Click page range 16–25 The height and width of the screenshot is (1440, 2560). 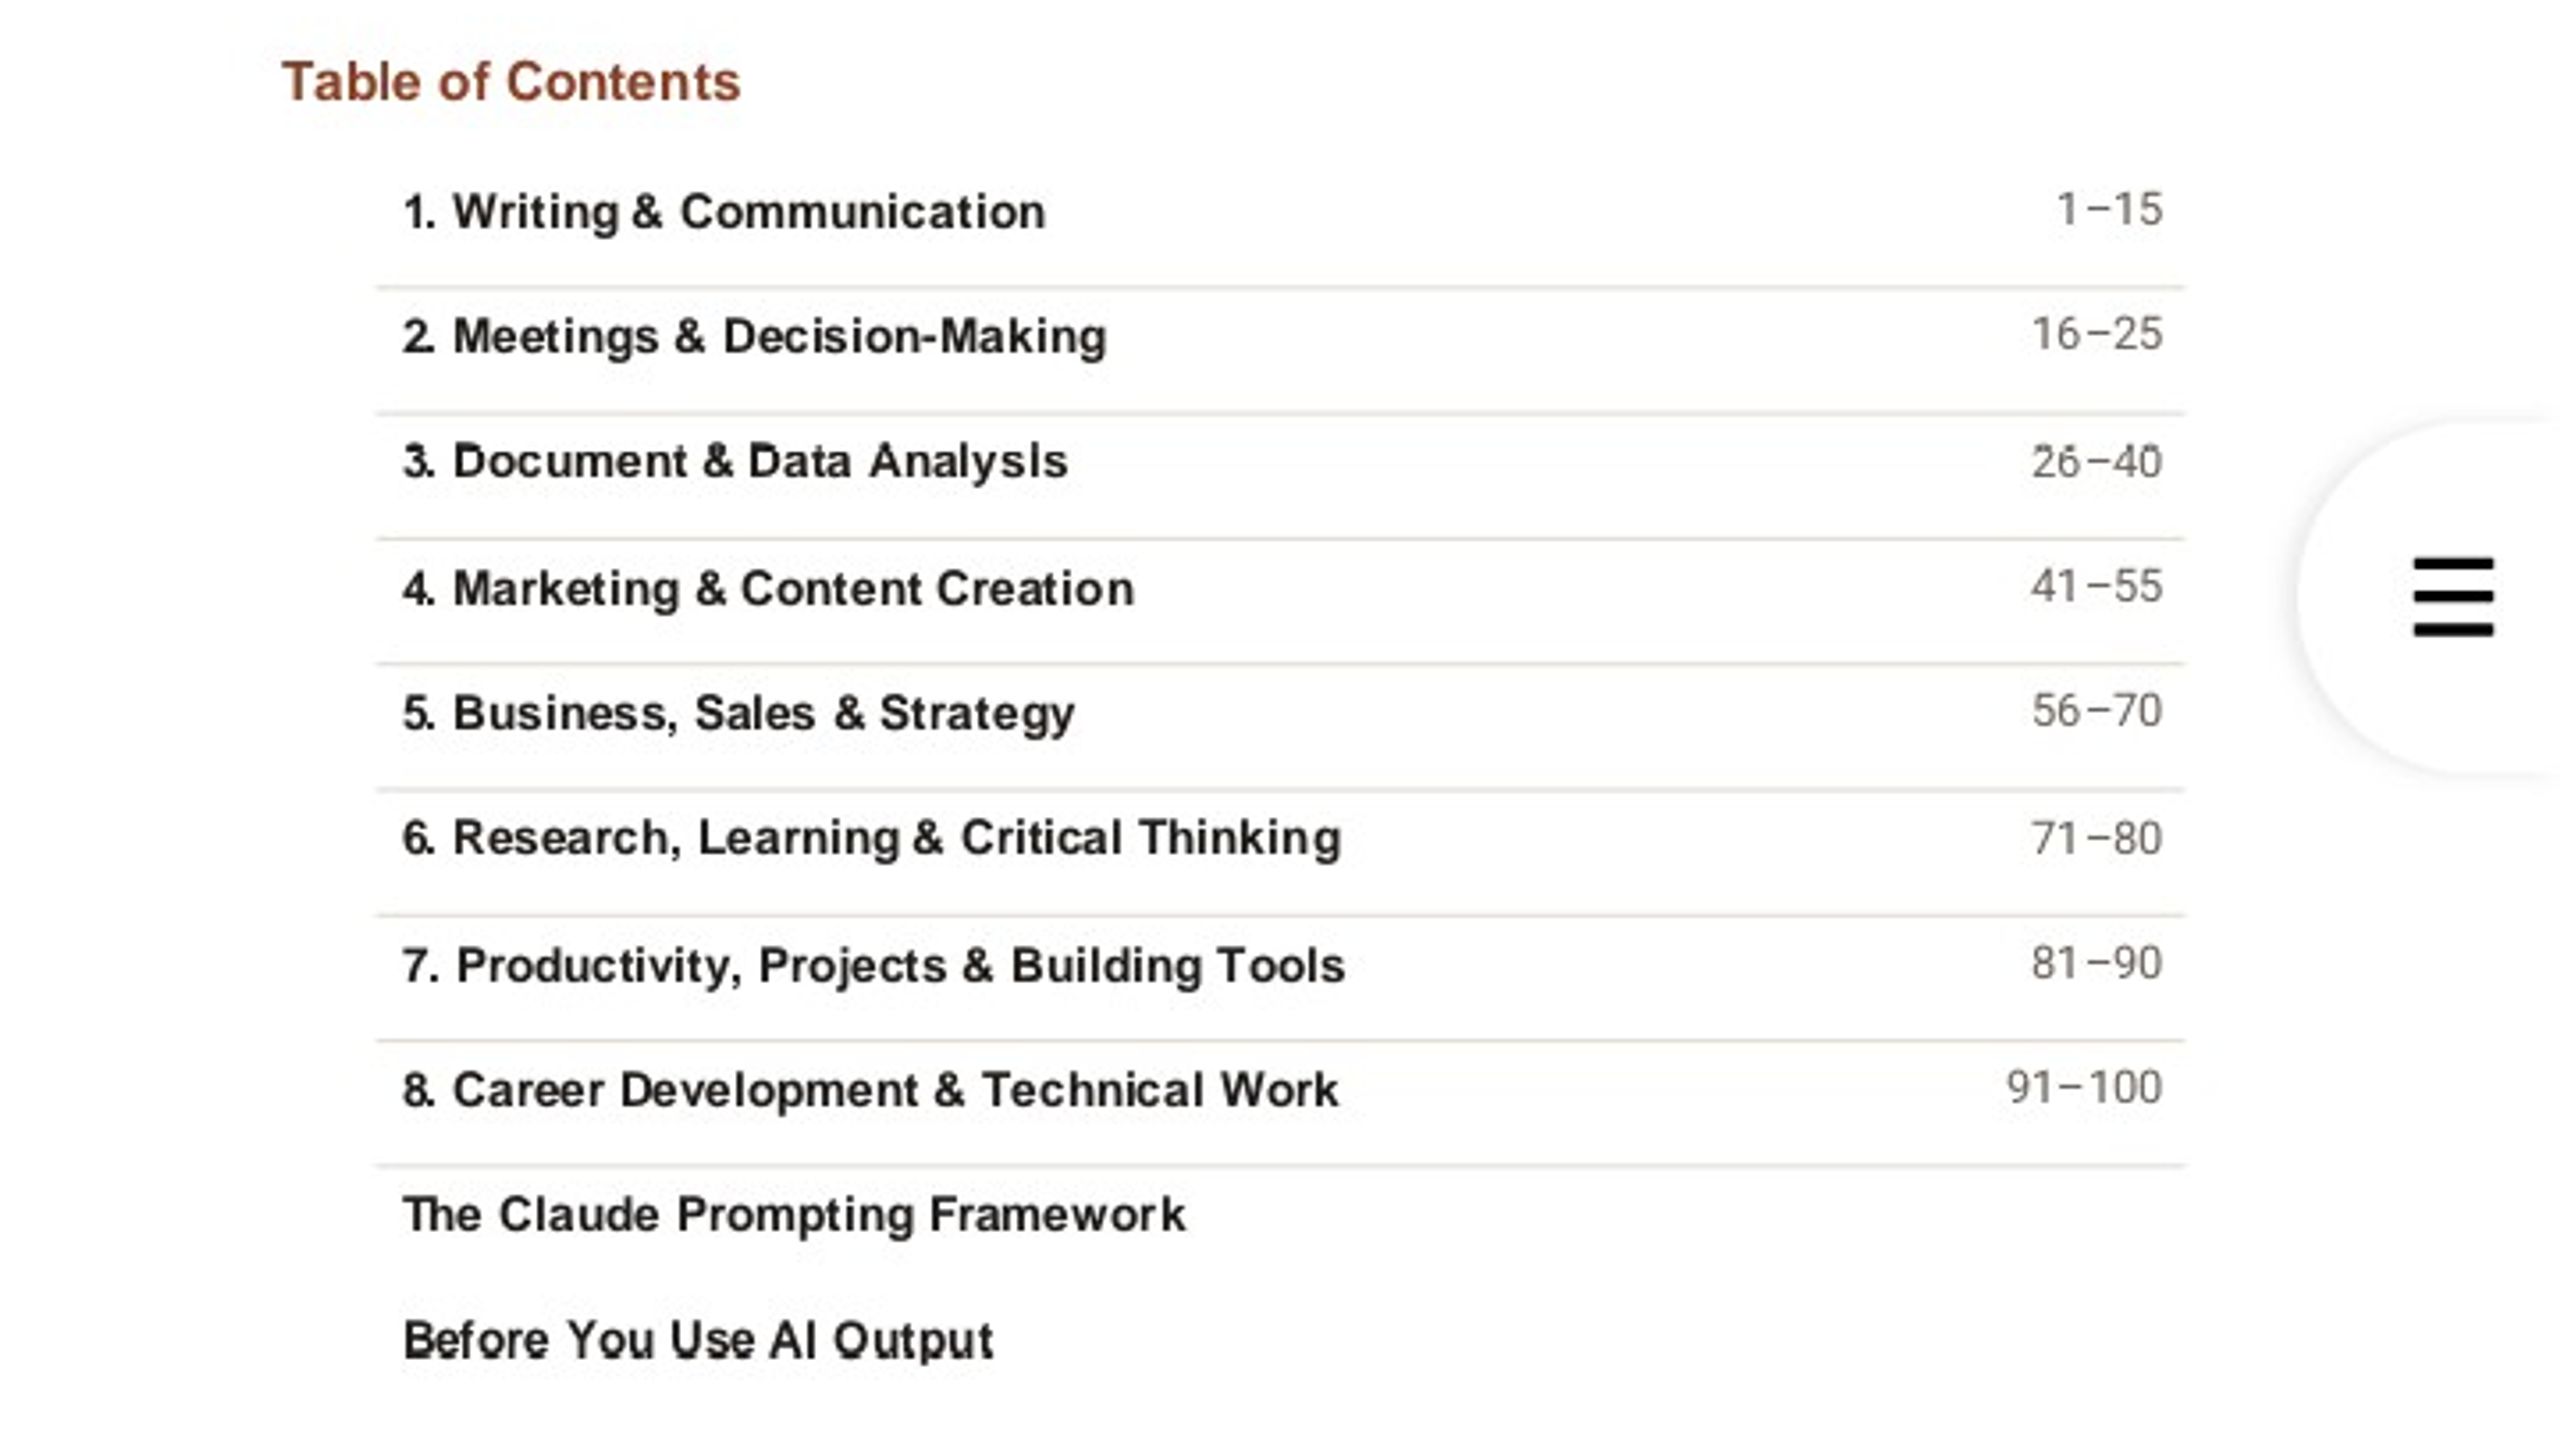pos(2097,335)
